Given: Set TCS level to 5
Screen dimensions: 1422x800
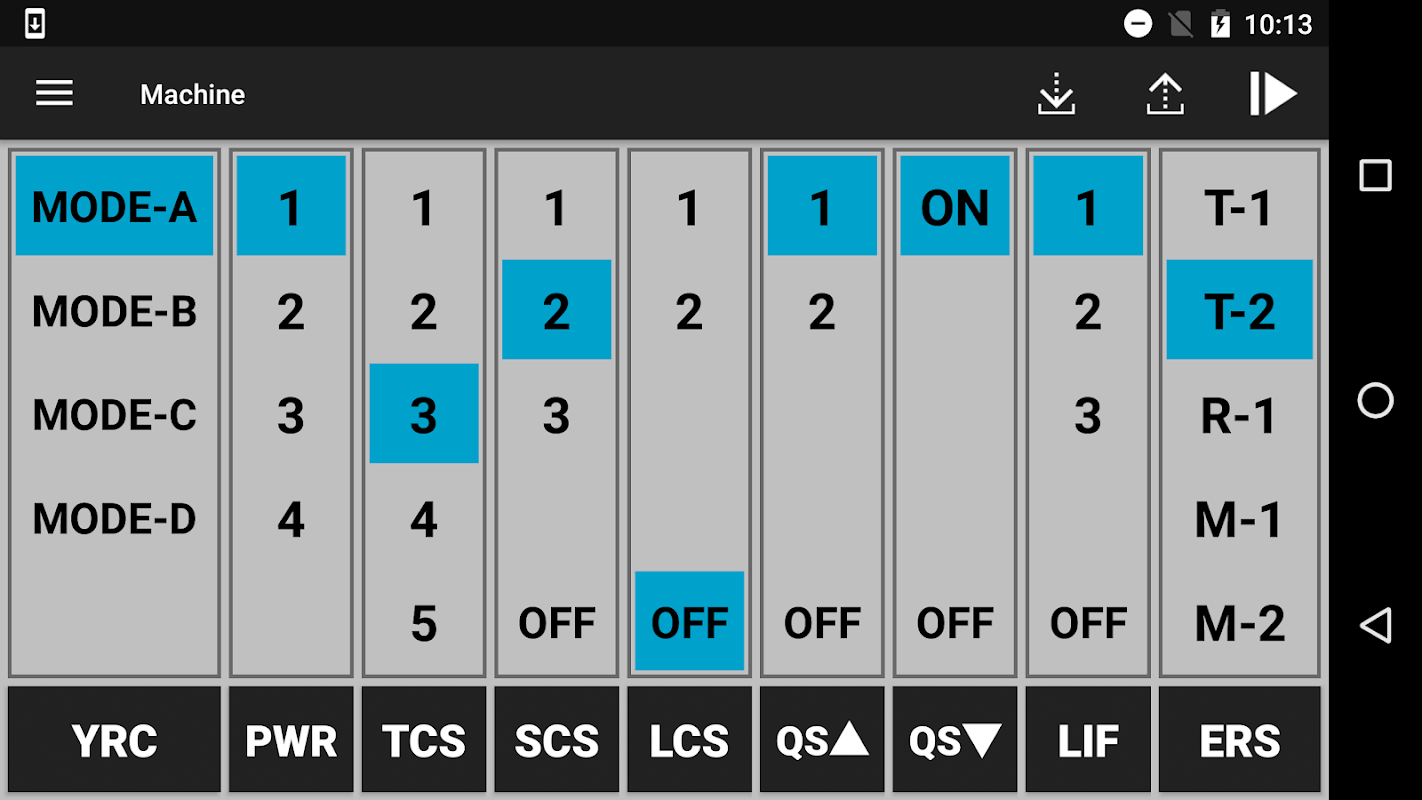Looking at the screenshot, I should pyautogui.click(x=424, y=622).
